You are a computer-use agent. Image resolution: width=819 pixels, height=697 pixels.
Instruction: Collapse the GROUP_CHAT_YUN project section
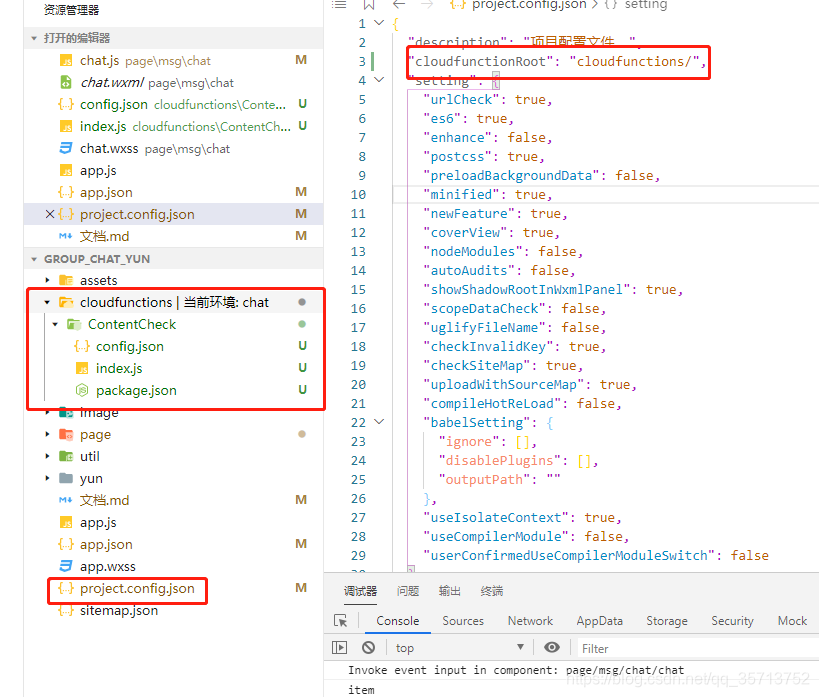(34, 259)
